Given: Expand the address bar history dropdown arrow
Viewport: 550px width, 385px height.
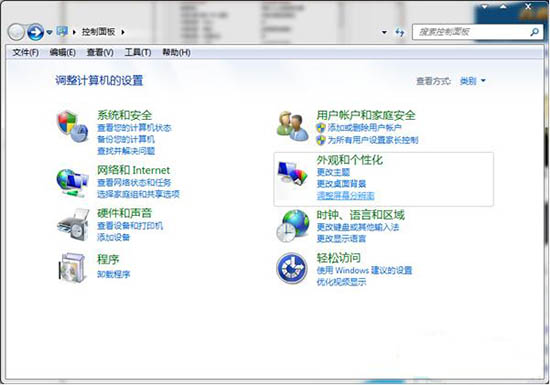Looking at the screenshot, I should coord(384,32).
